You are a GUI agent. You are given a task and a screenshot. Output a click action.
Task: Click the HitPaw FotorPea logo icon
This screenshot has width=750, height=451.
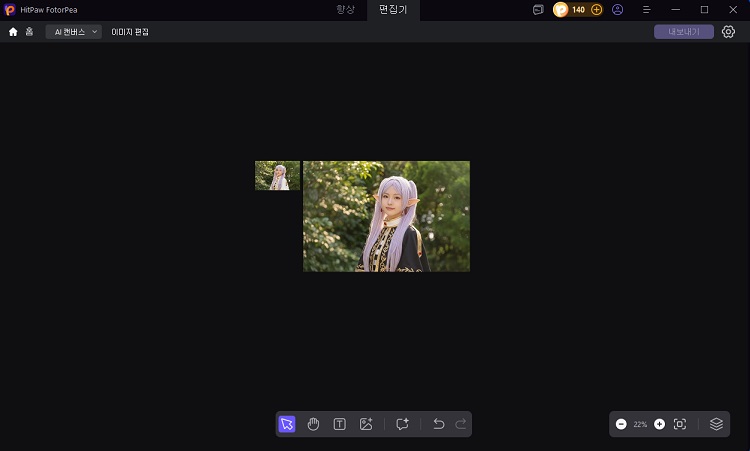point(10,10)
